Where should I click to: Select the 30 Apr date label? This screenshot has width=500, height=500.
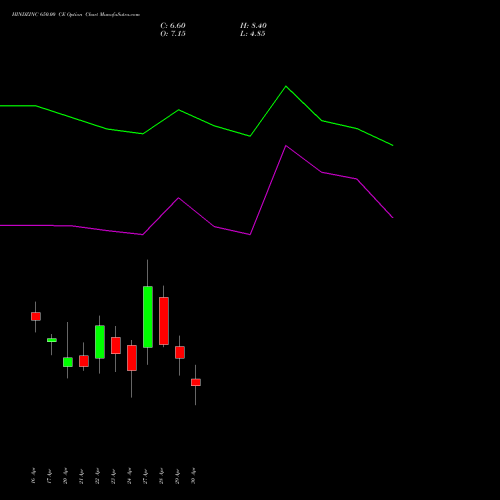point(193,476)
